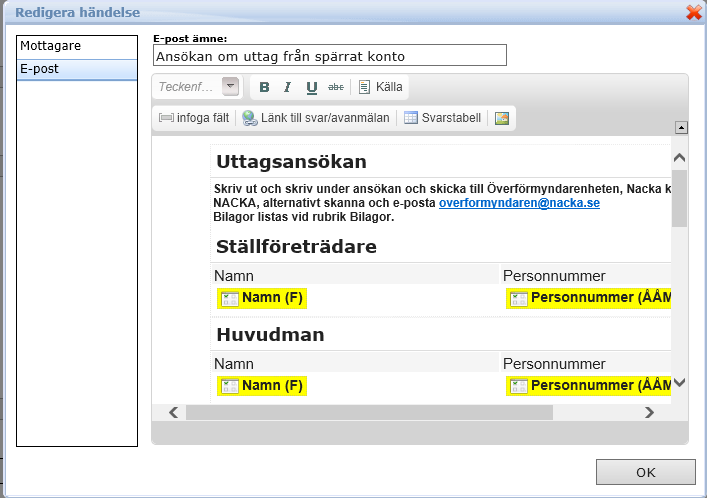Open the overformyndaren@nacka.se email link

(x=519, y=202)
